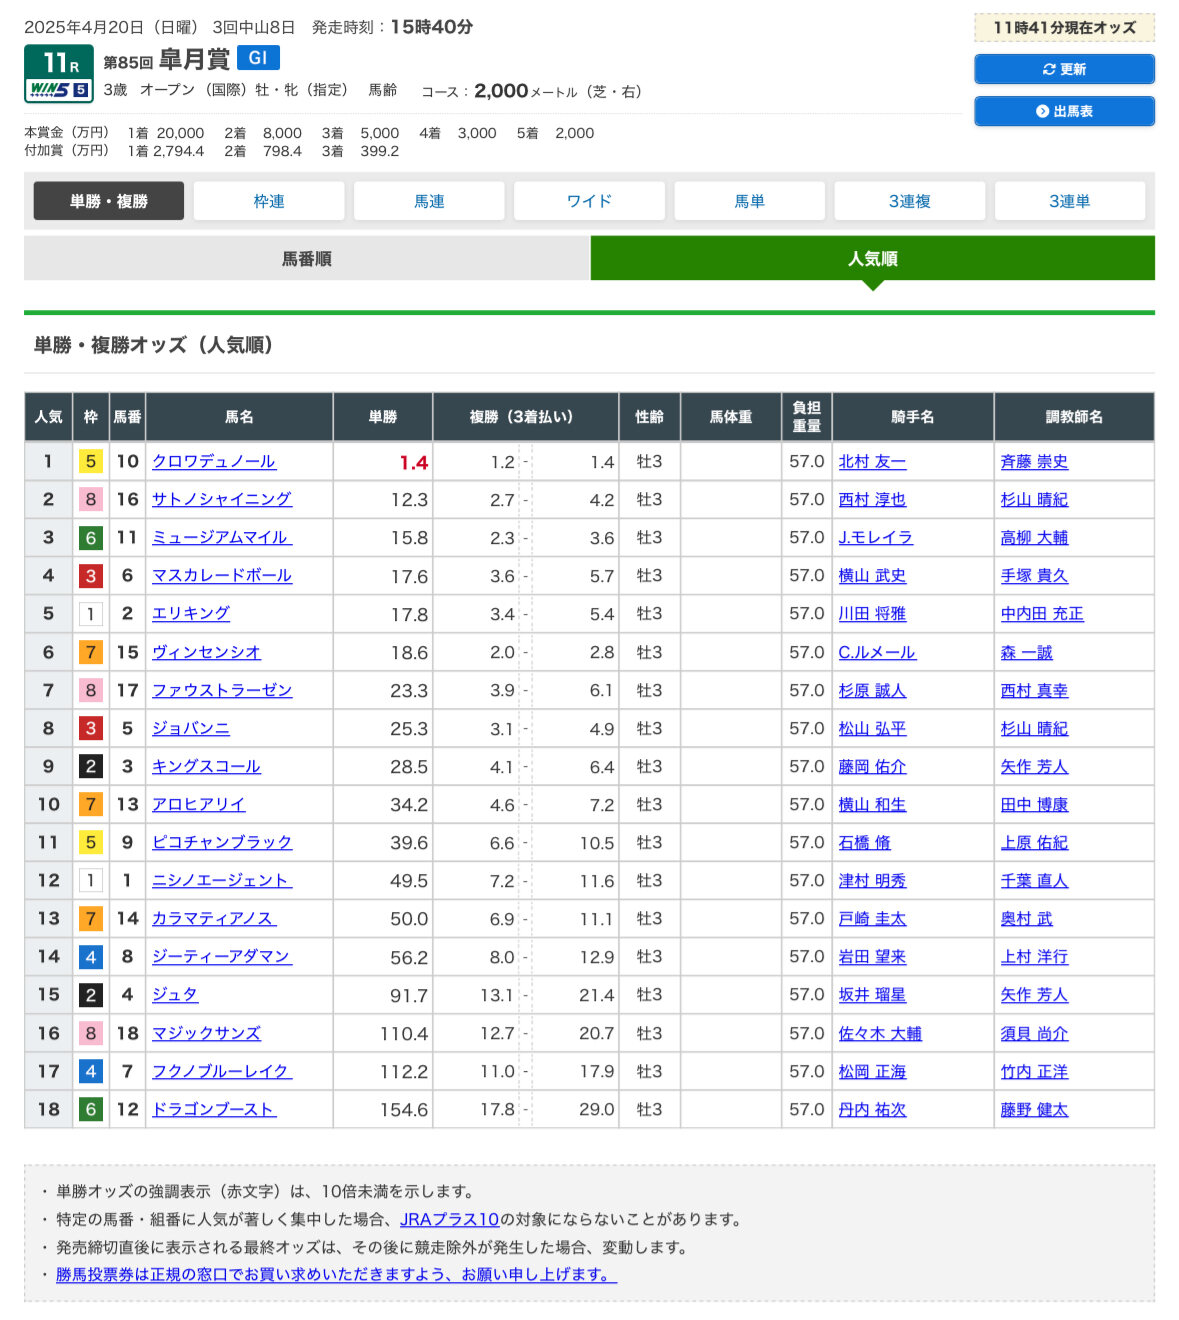The image size is (1179, 1320).
Task: Click the 更新 refresh odds button
Action: pyautogui.click(x=1064, y=69)
